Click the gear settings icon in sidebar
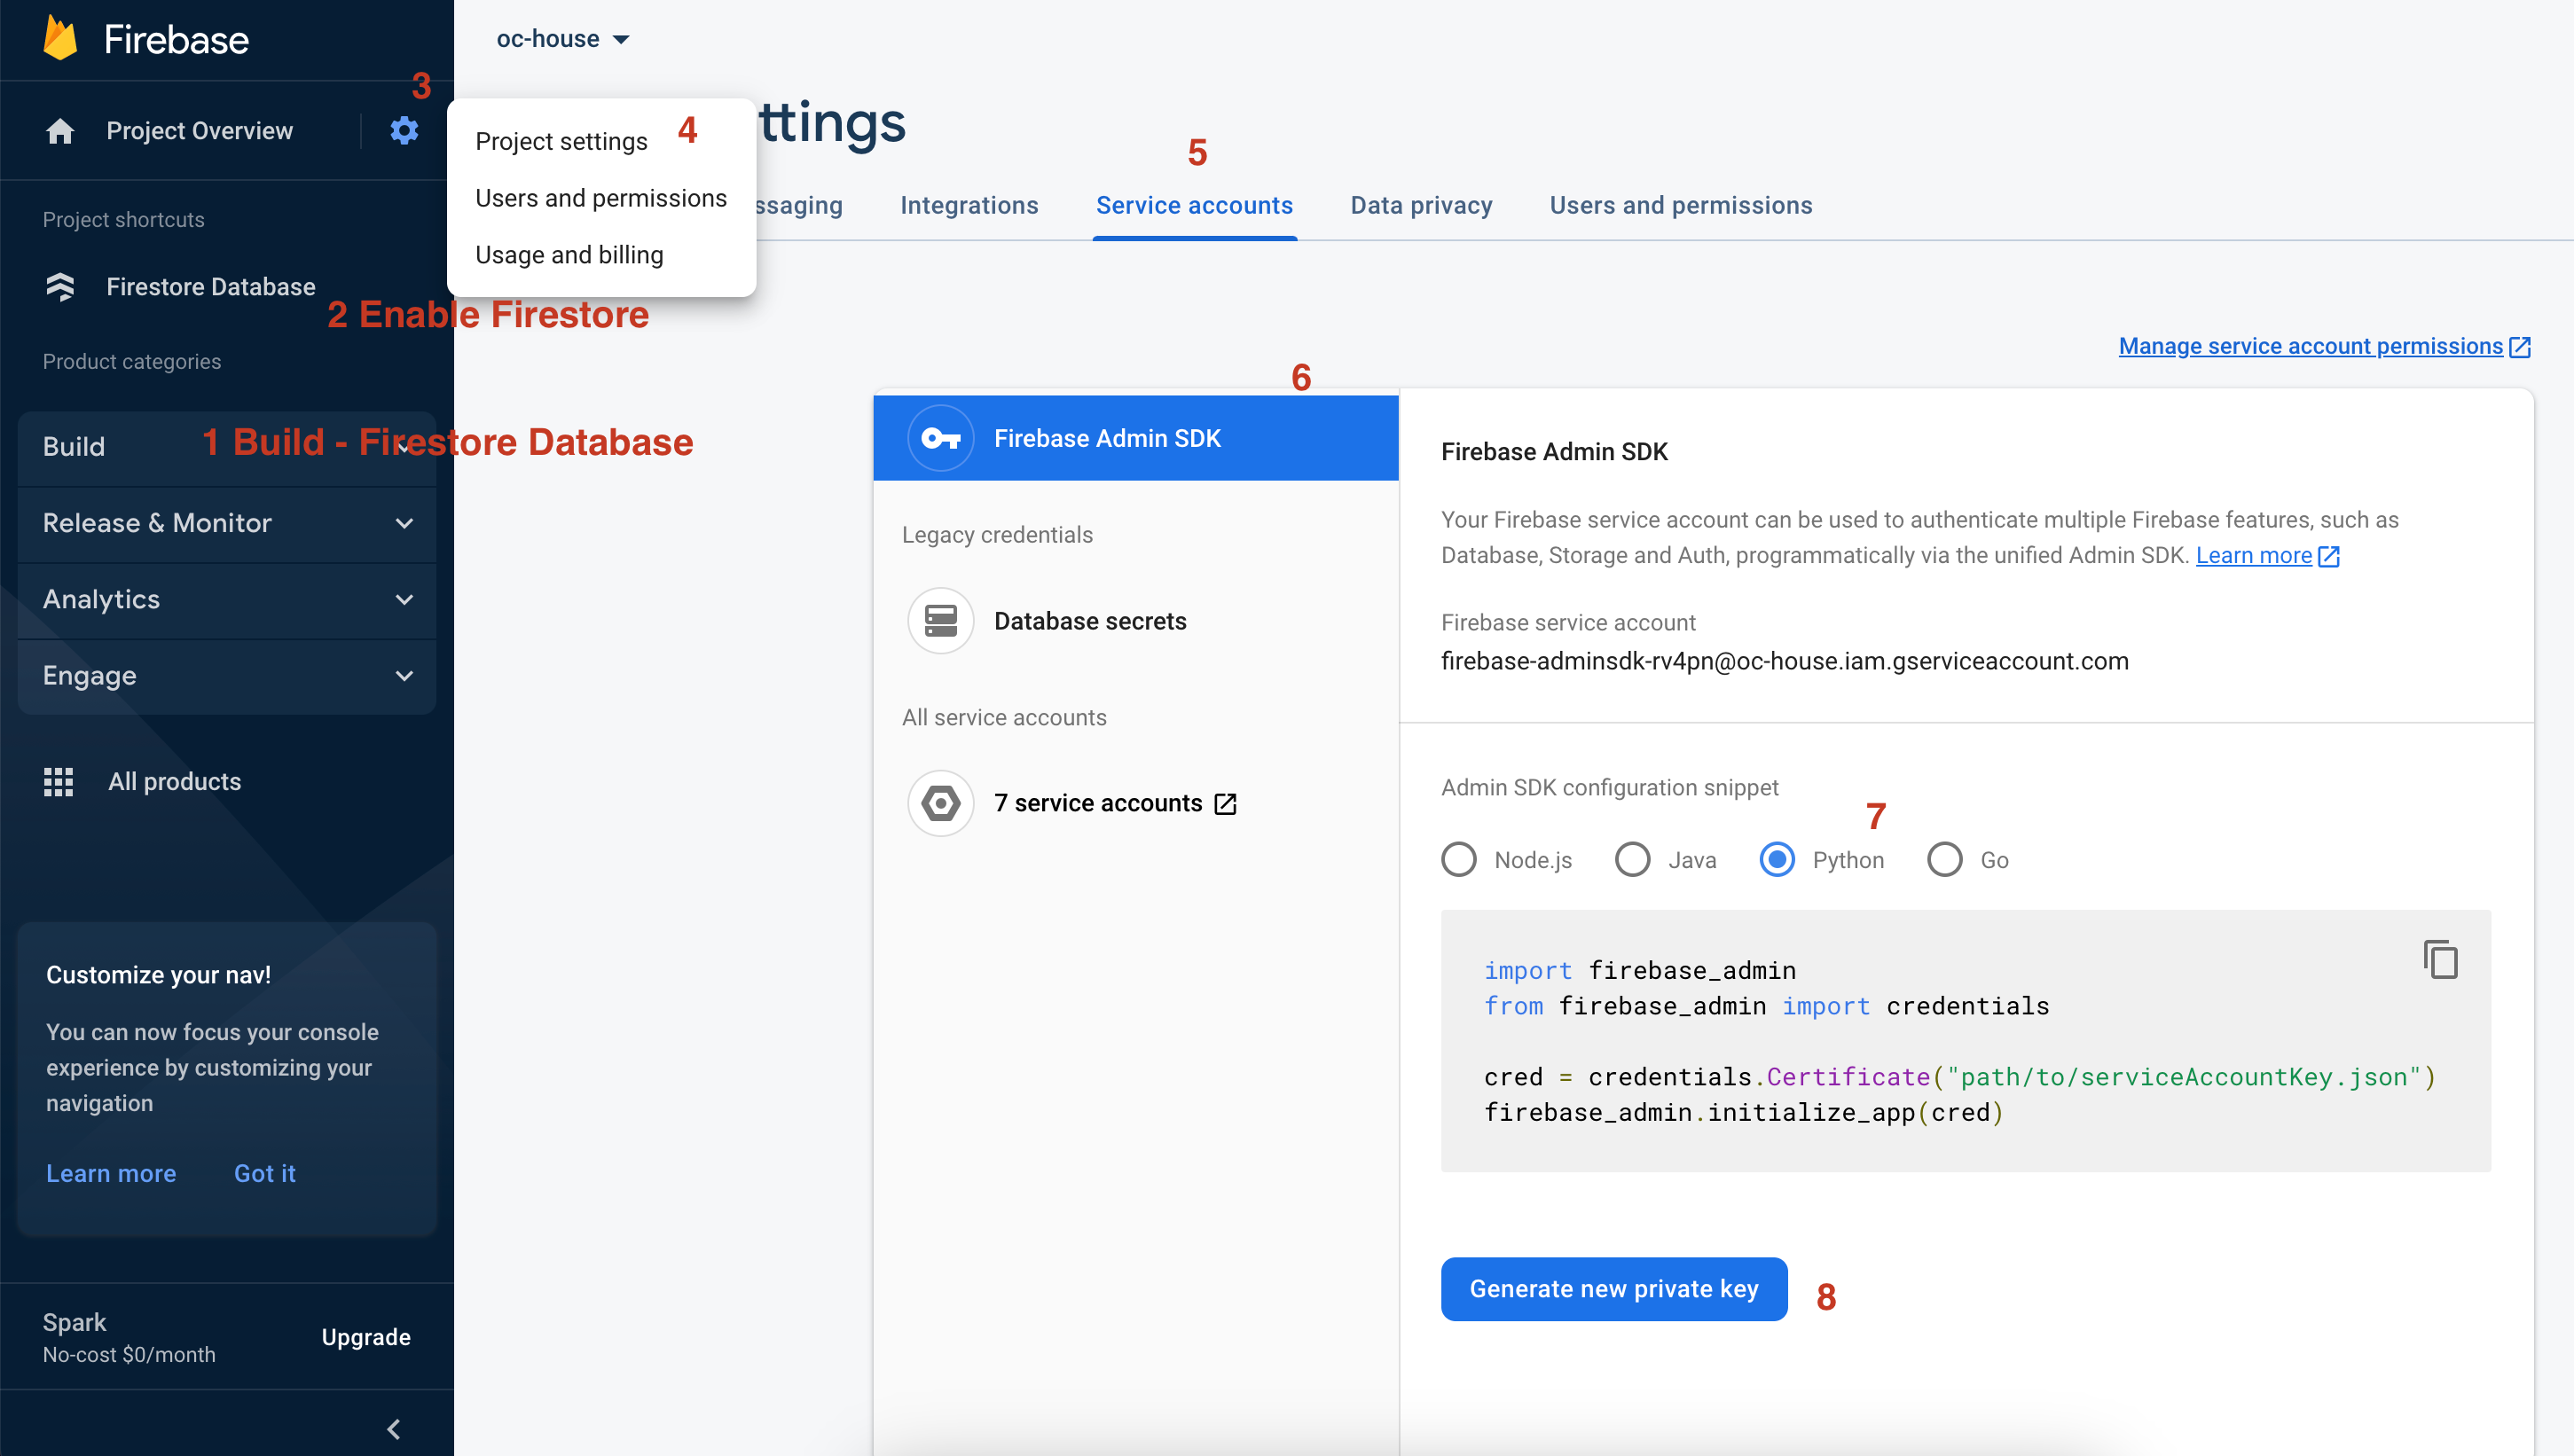The image size is (2574, 1456). click(403, 129)
